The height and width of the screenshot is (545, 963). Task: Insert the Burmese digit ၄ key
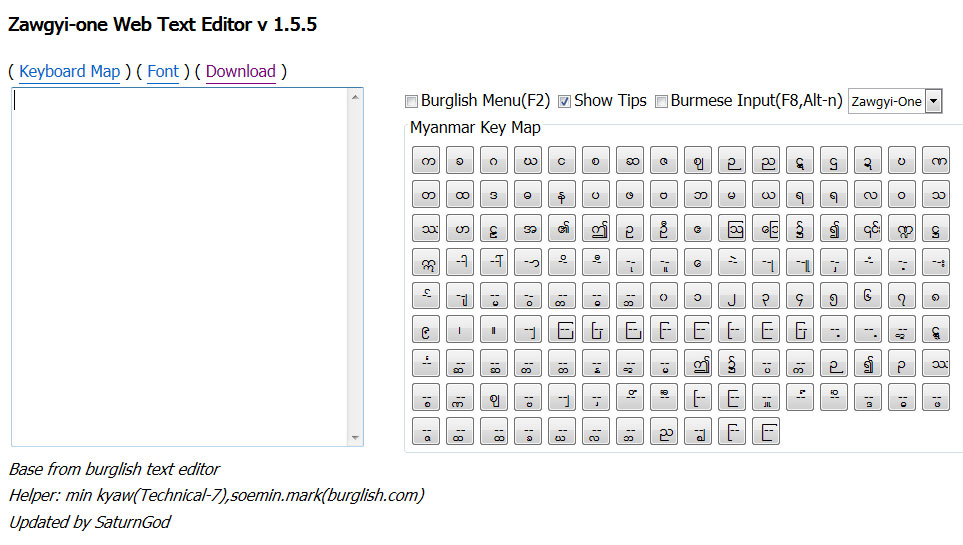point(800,297)
